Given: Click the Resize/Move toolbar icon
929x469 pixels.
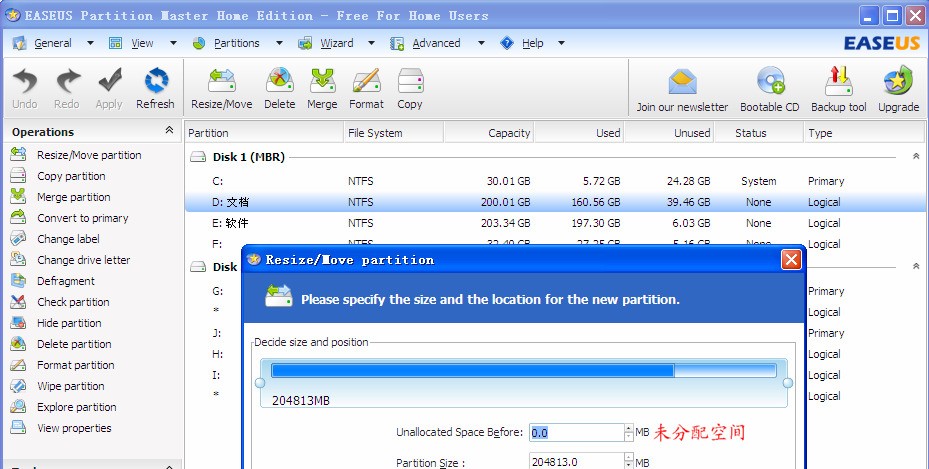Looking at the screenshot, I should [221, 88].
